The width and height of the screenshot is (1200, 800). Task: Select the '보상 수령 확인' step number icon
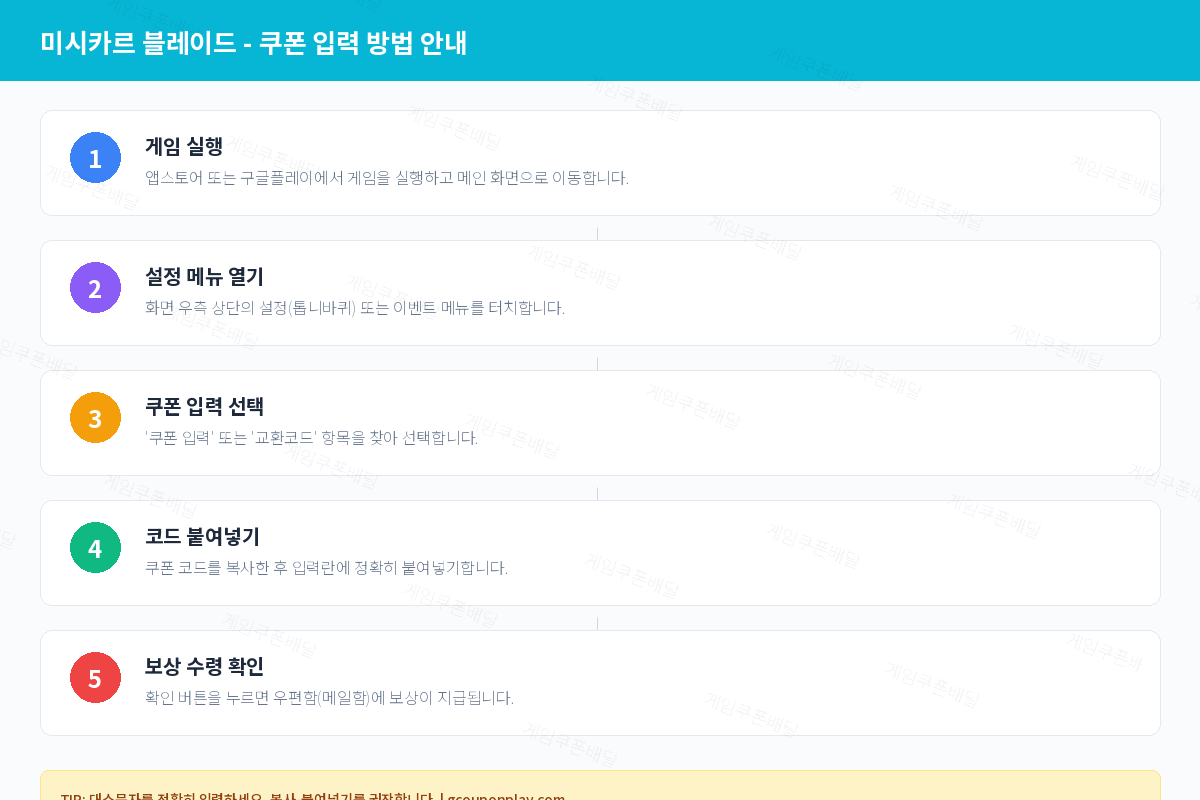(x=95, y=677)
